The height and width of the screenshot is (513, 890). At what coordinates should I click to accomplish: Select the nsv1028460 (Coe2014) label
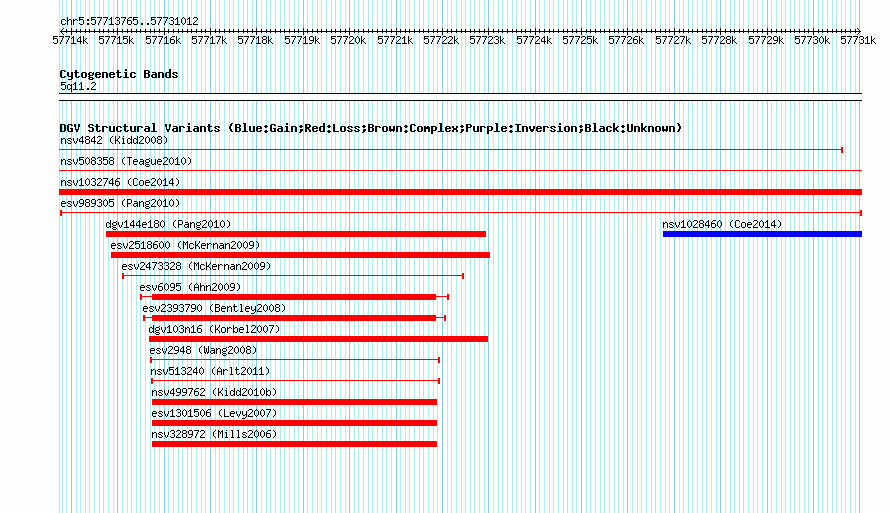pyautogui.click(x=722, y=224)
